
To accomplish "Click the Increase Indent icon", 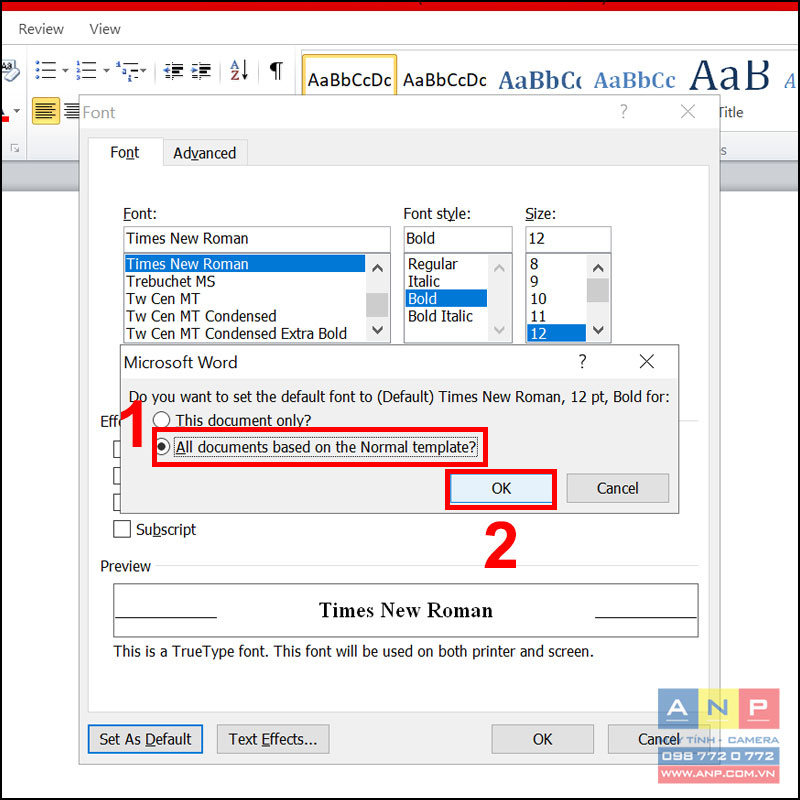I will [x=201, y=71].
